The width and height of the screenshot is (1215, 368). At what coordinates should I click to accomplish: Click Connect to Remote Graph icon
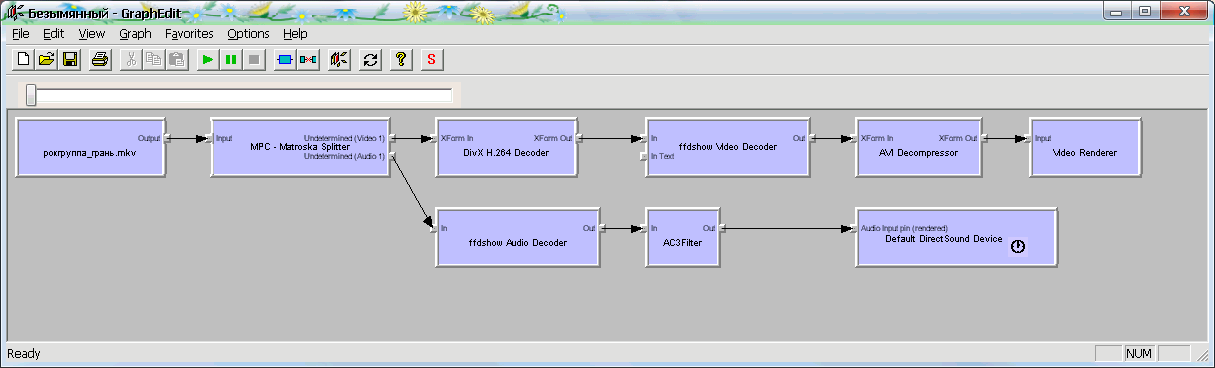[x=340, y=60]
